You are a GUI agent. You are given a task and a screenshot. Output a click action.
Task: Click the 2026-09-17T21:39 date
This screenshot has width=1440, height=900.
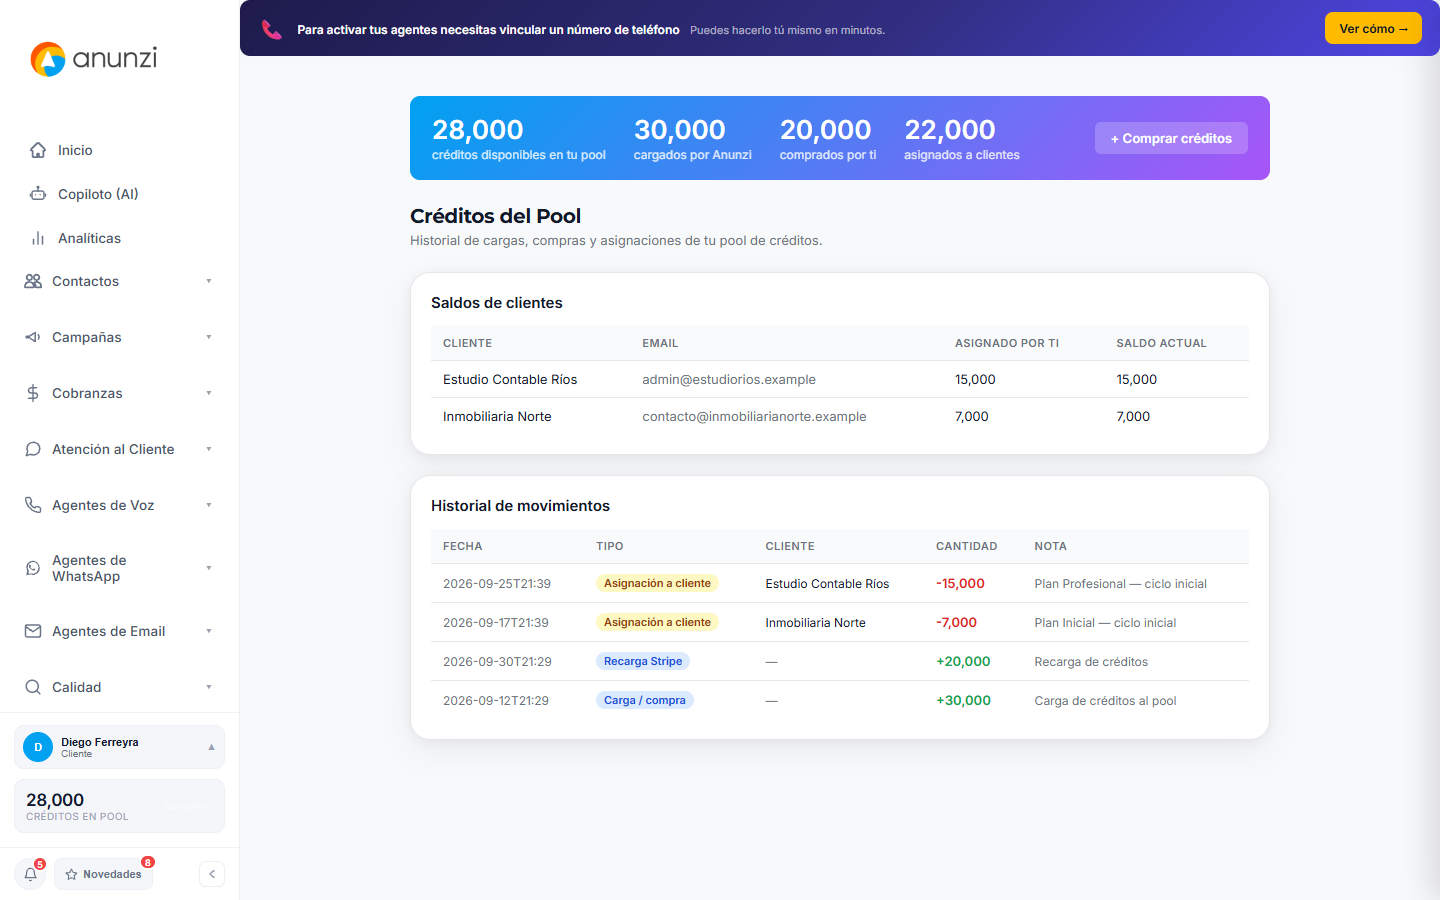[x=496, y=622]
